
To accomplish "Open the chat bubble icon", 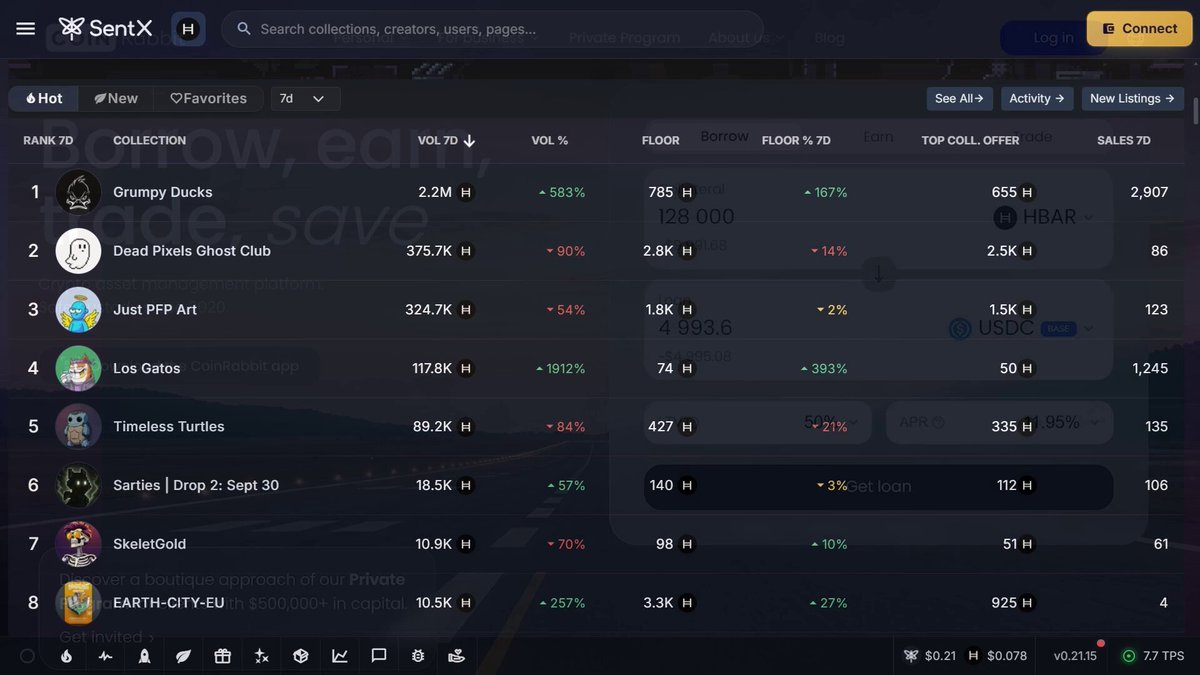I will (379, 656).
